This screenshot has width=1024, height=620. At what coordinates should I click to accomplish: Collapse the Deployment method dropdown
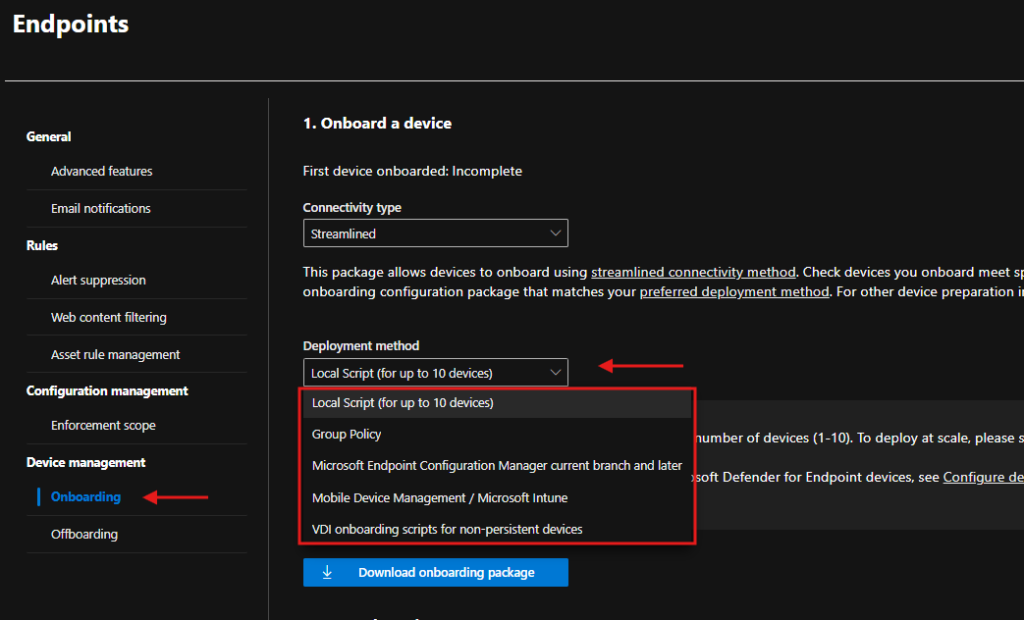point(435,372)
